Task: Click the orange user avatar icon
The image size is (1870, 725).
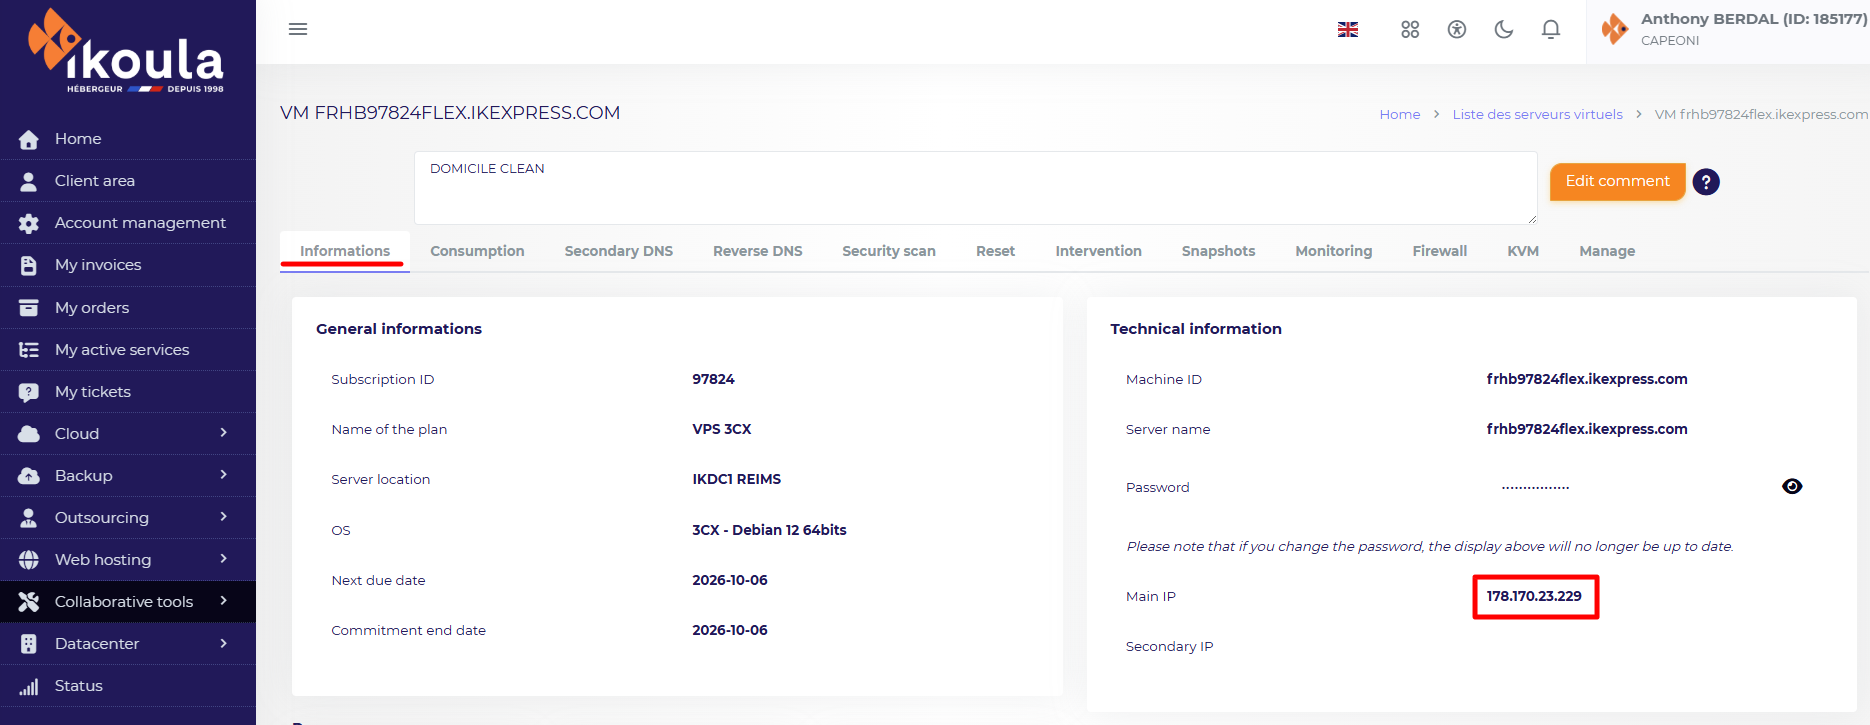Action: click(x=1615, y=29)
